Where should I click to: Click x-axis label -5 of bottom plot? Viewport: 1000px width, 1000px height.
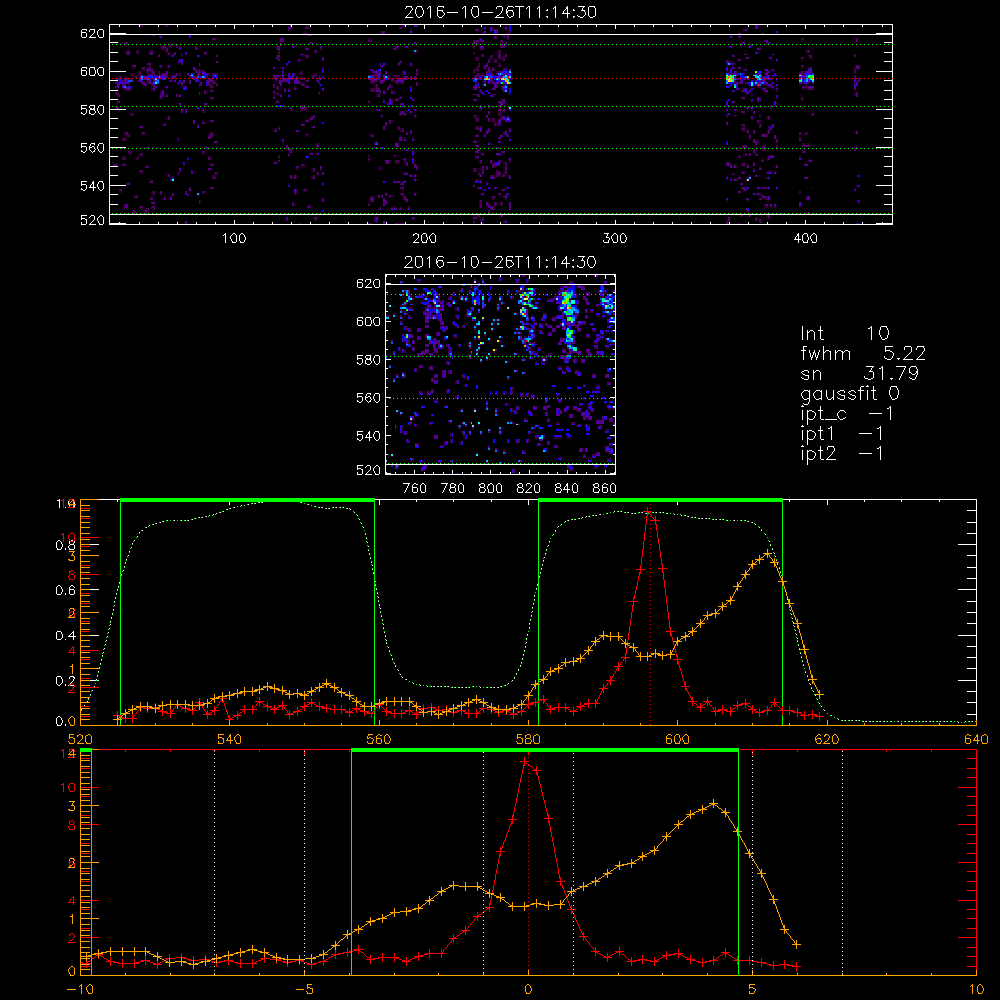click(x=304, y=990)
